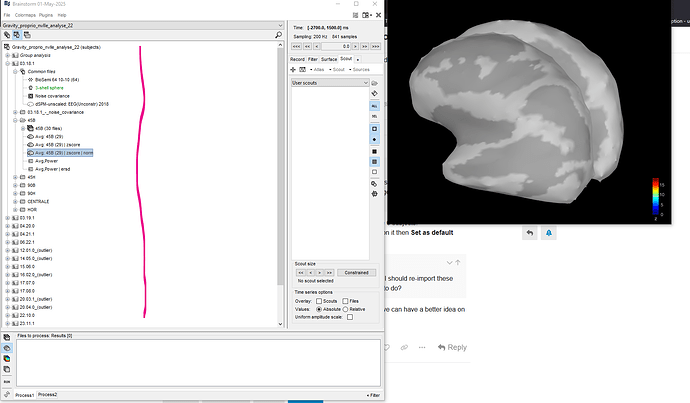Click the database tree vertical scrollbar
The image size is (690, 403).
281,167
